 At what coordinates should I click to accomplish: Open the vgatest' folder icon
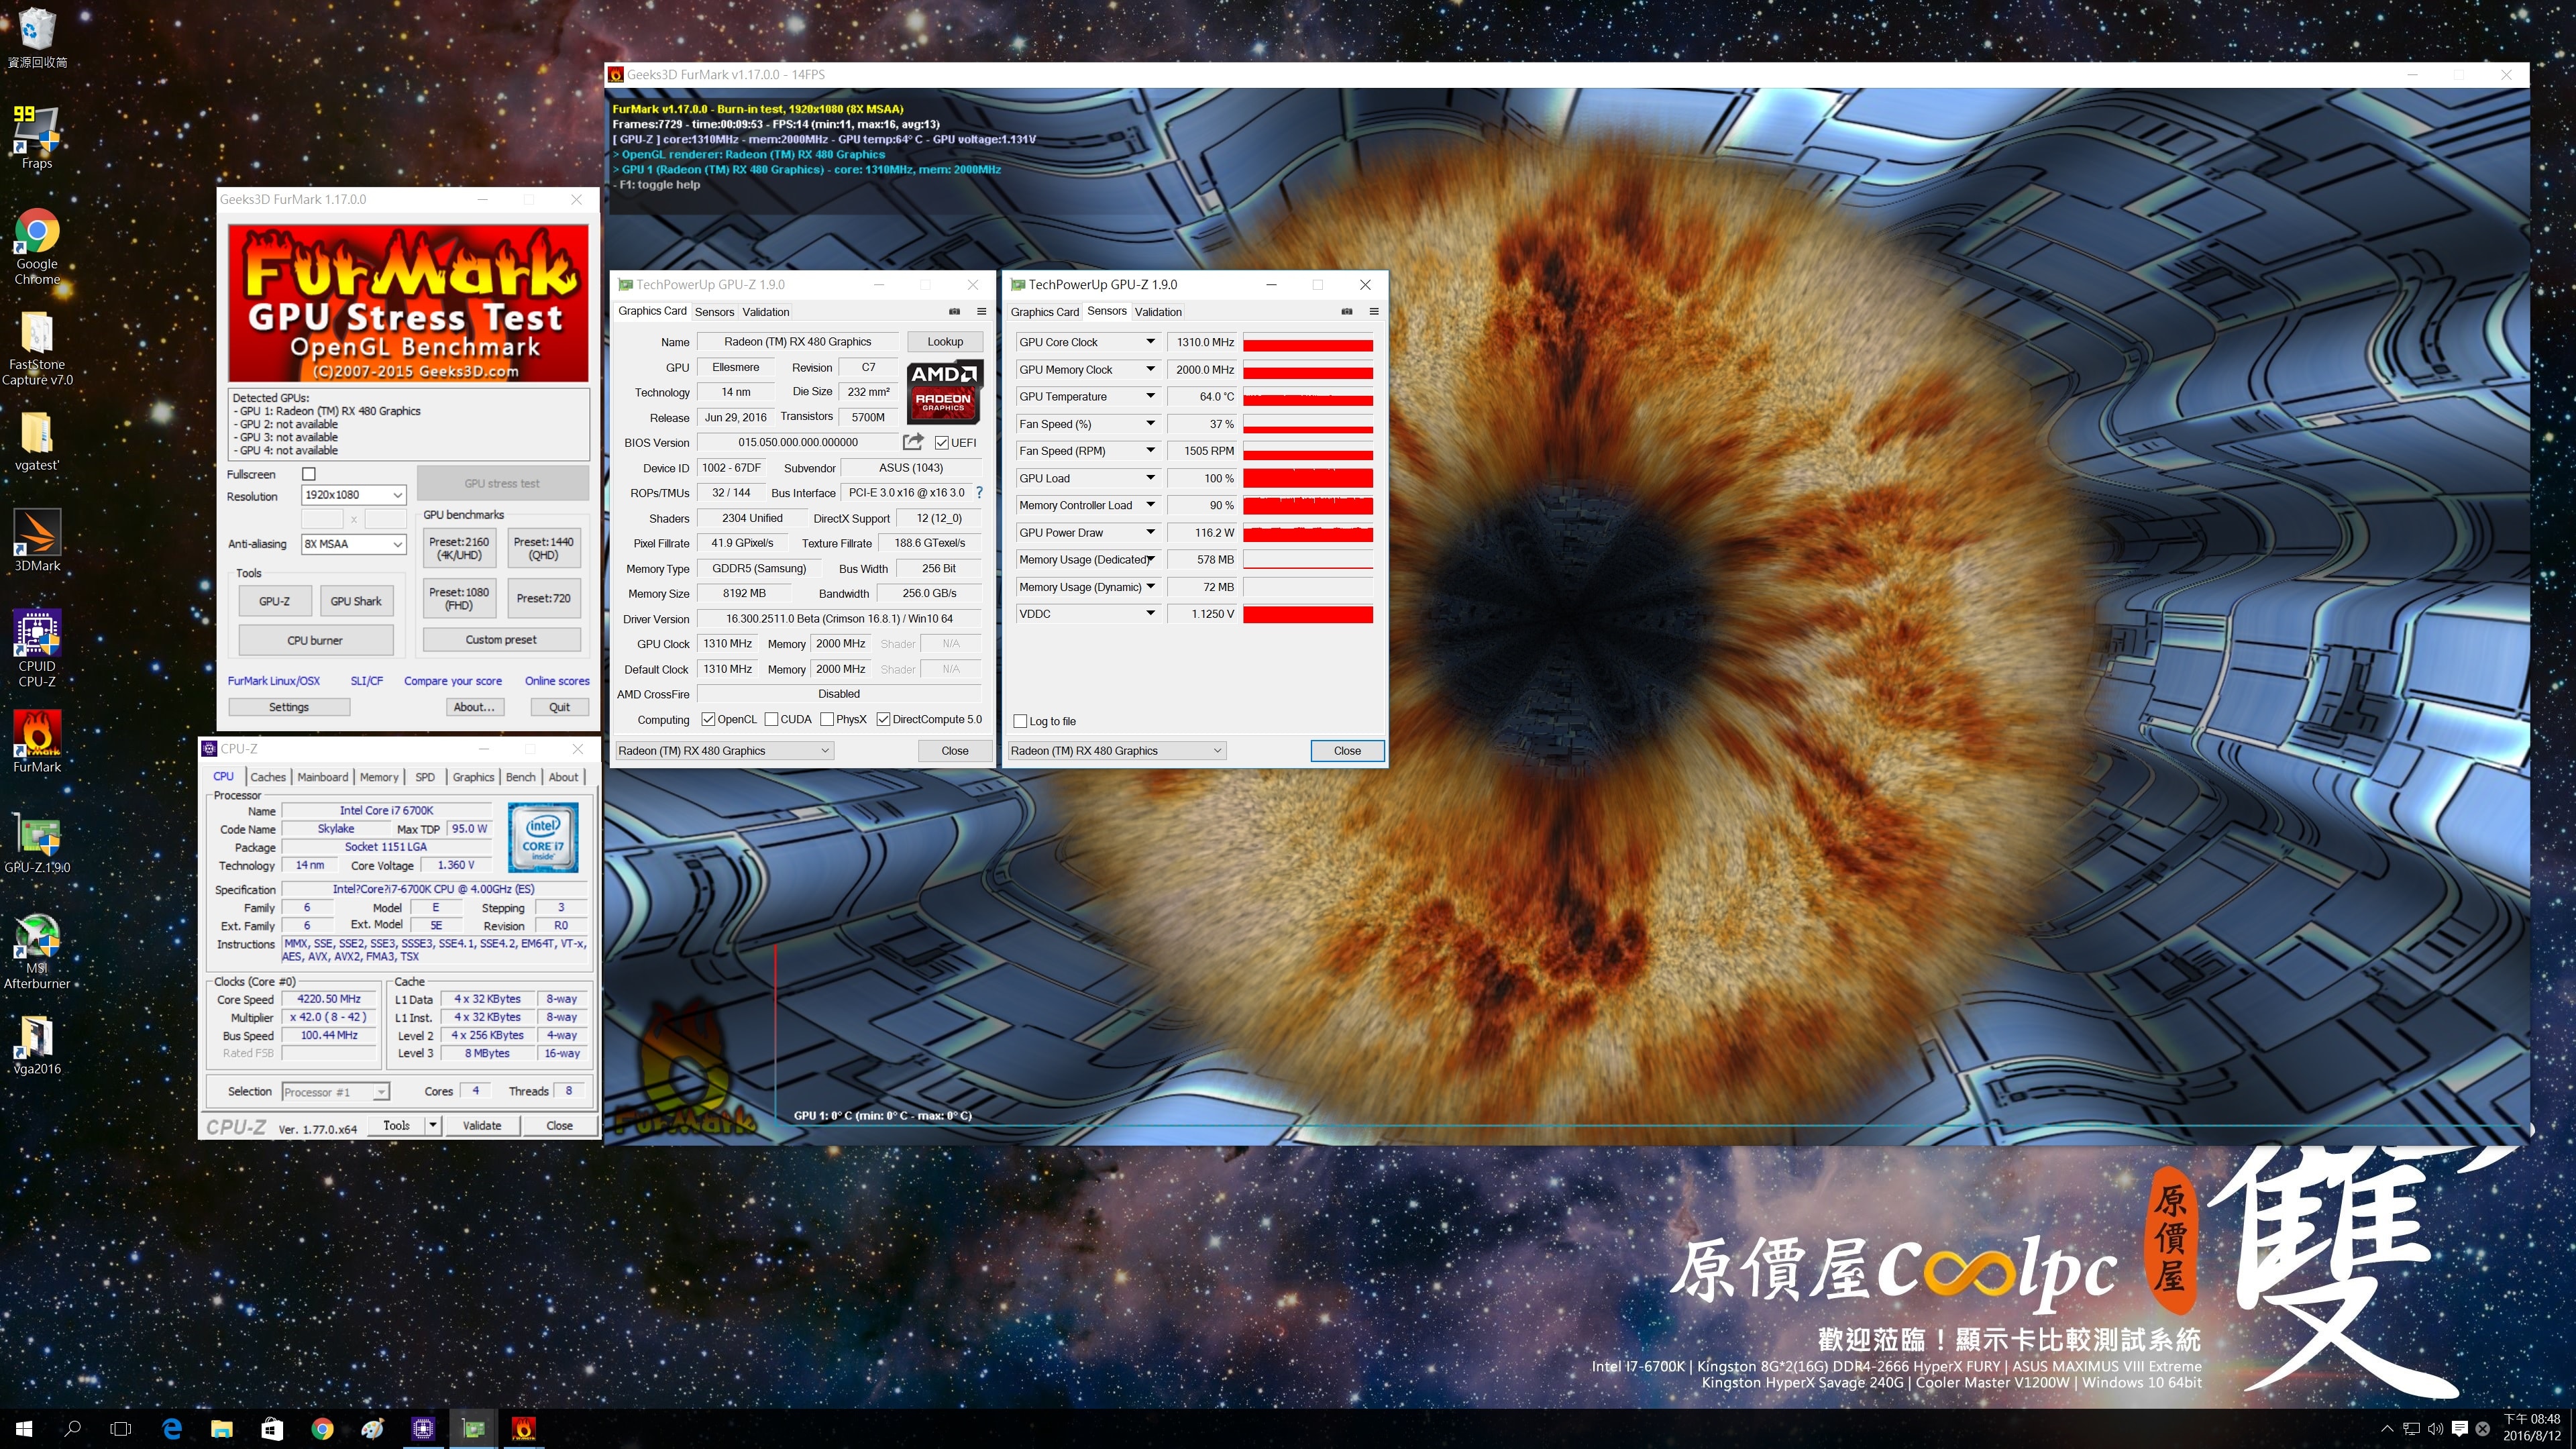tap(37, 440)
